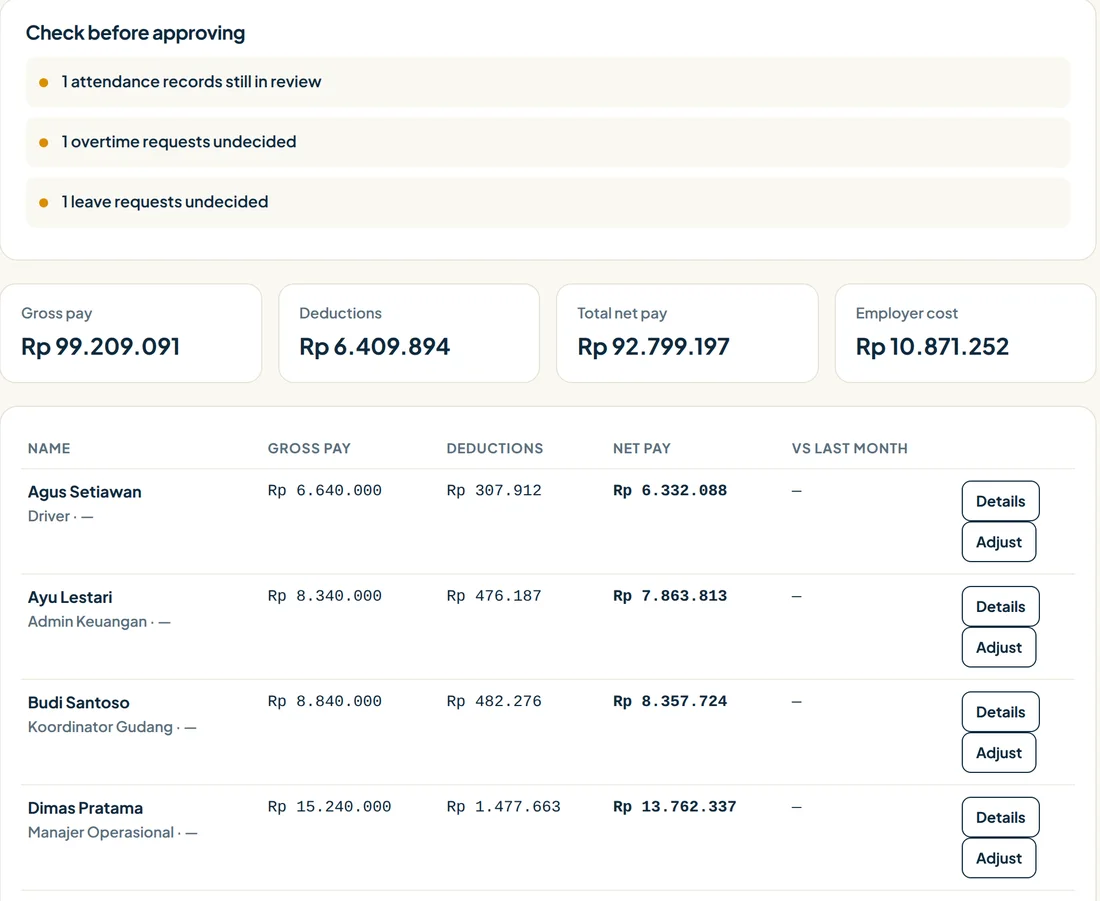Click deductions value Rp 482.276
Viewport: 1100px width, 901px height.
coord(494,701)
